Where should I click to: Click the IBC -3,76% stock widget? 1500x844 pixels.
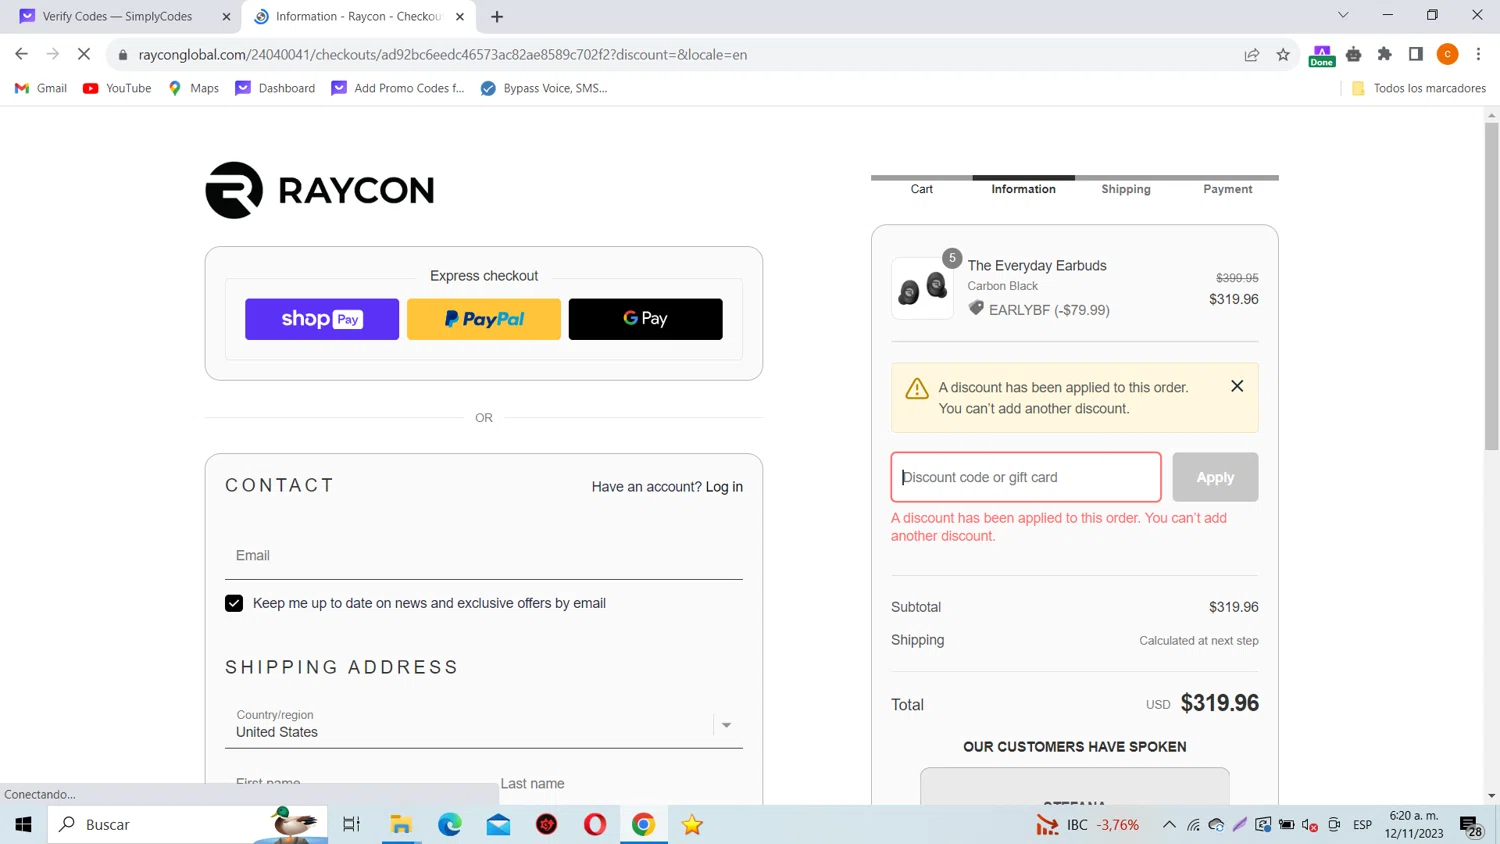coord(1088,825)
